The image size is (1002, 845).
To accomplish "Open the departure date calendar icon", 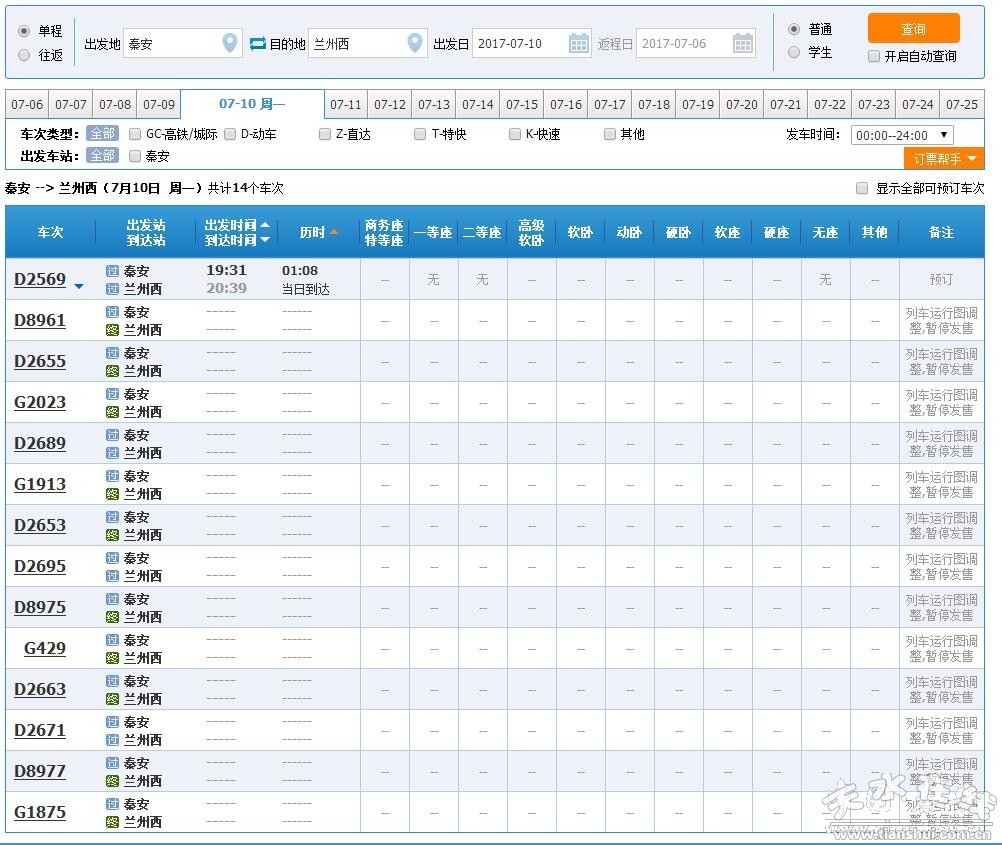I will pos(579,43).
